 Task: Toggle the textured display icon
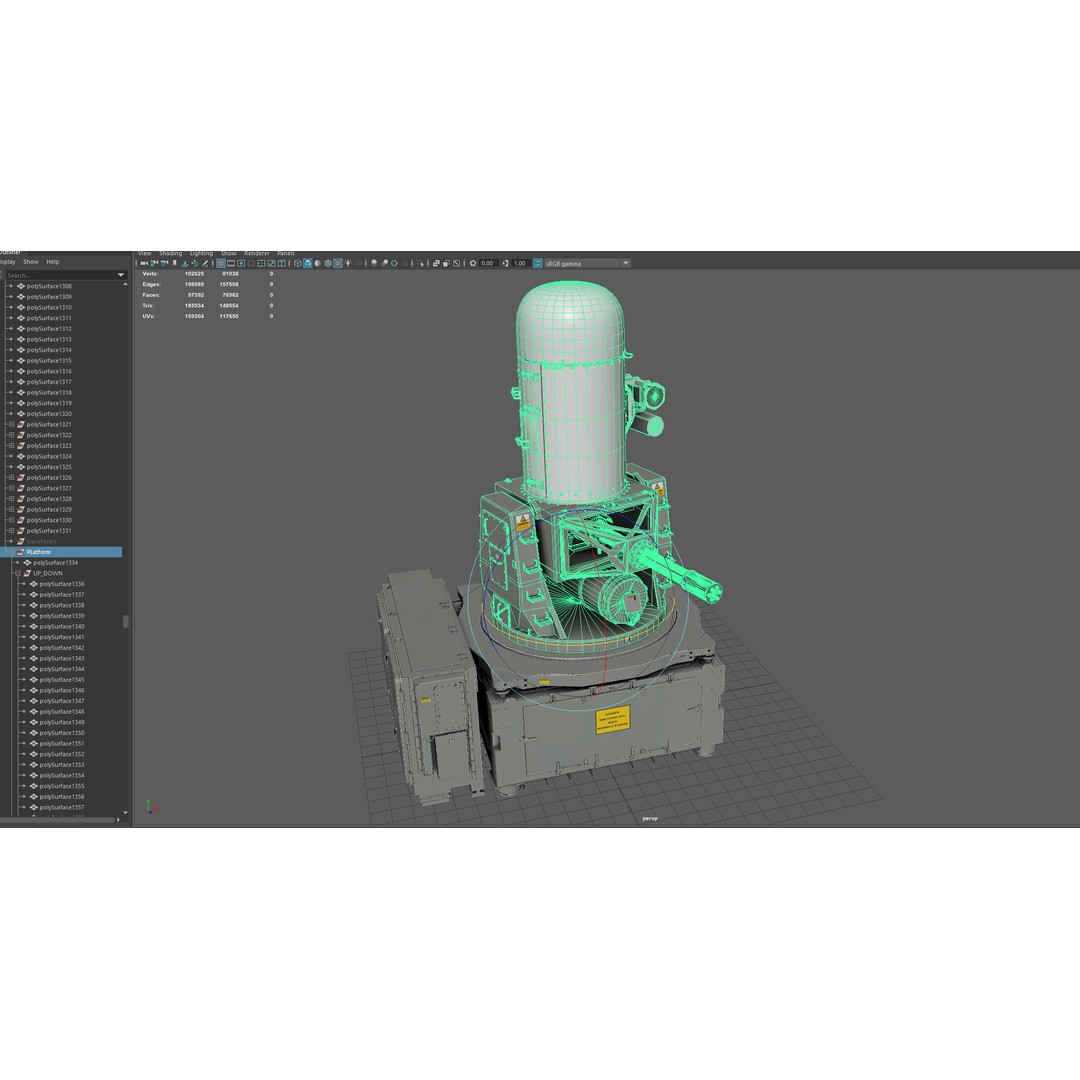pos(338,263)
